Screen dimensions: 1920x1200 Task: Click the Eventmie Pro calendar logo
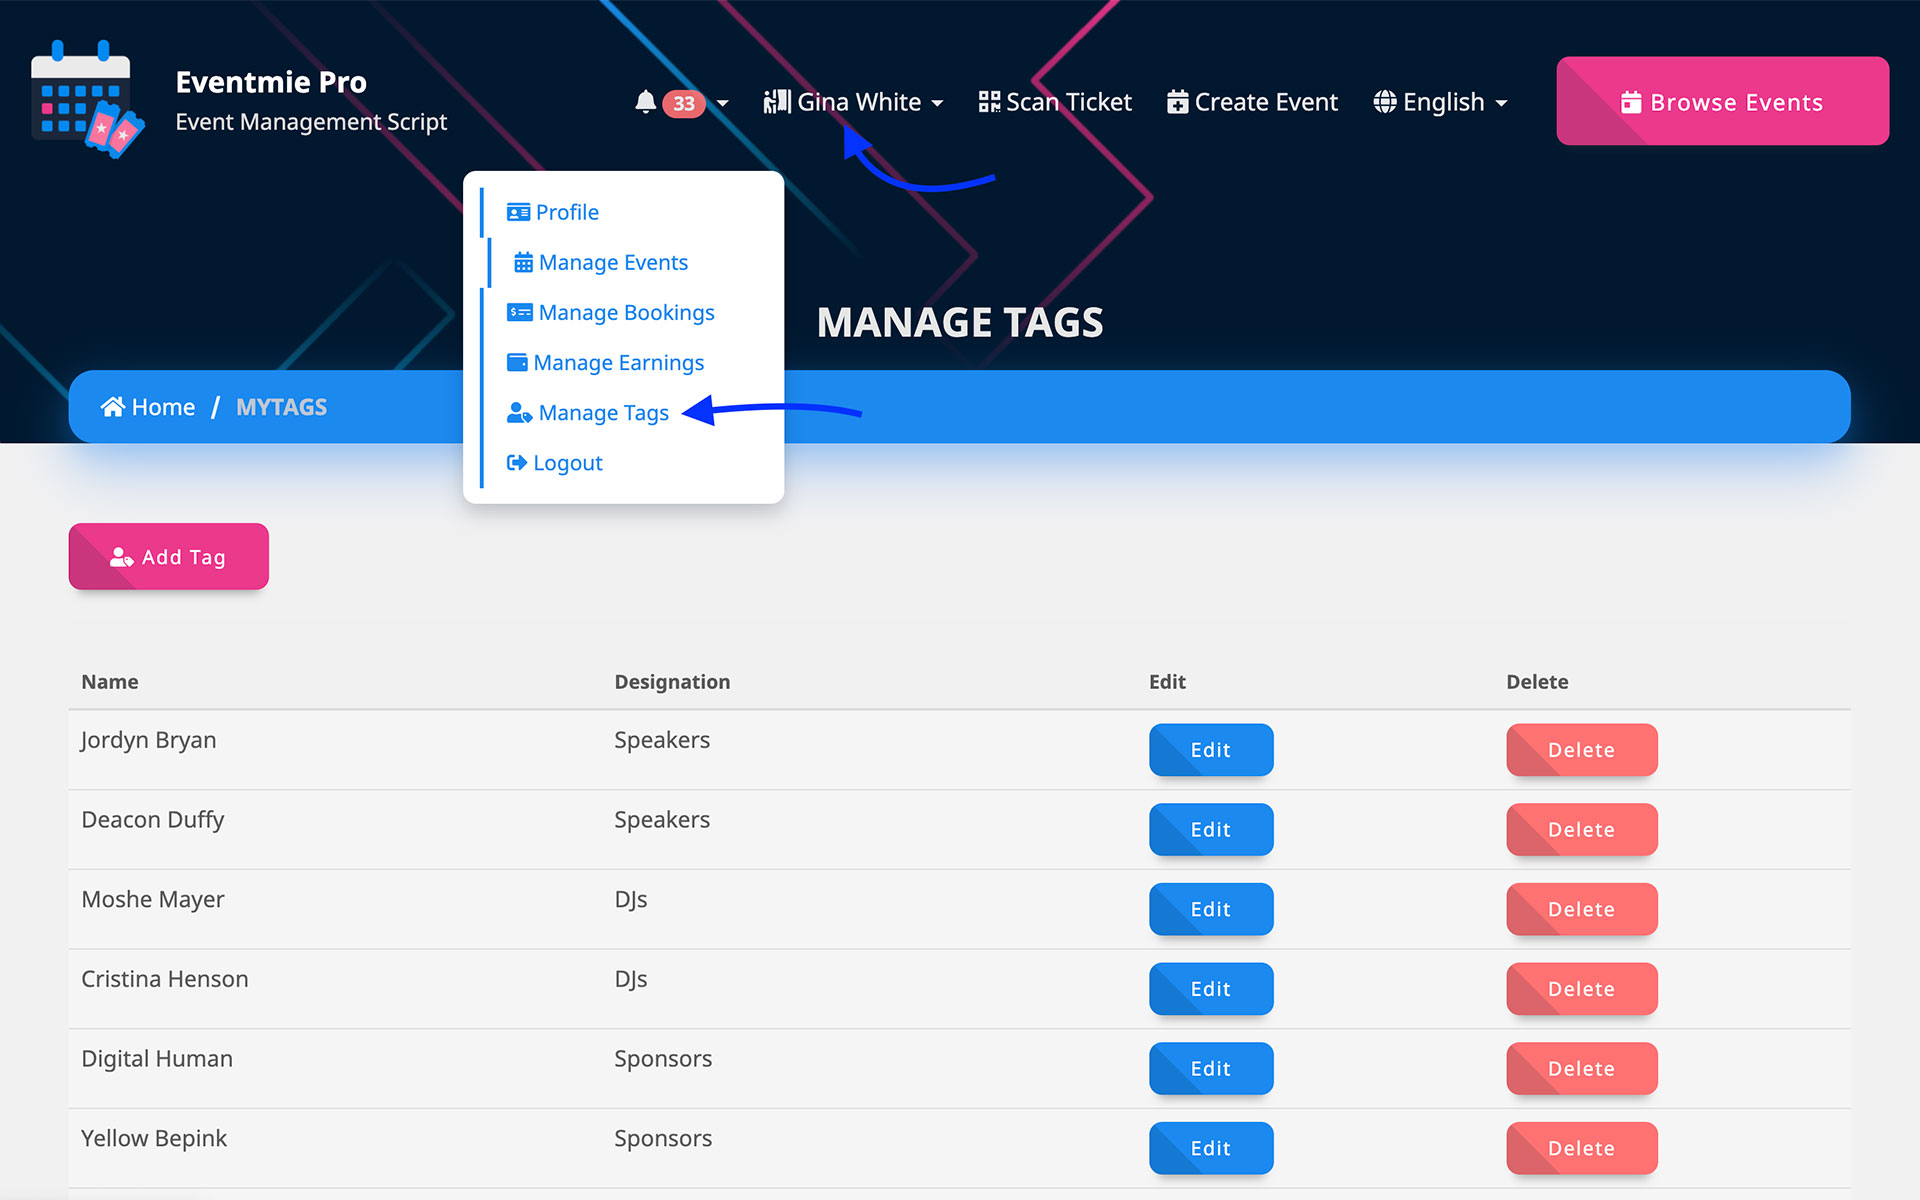[x=87, y=99]
